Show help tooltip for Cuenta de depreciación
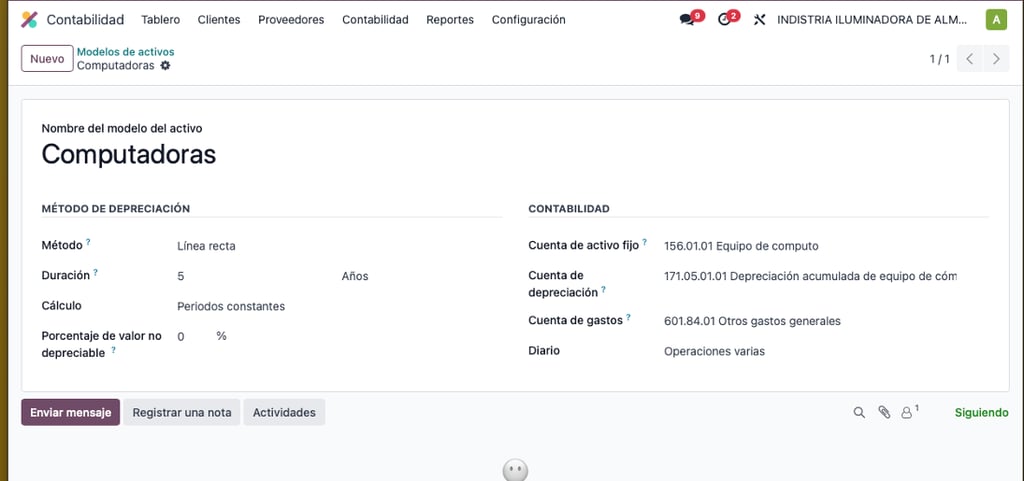 (603, 290)
